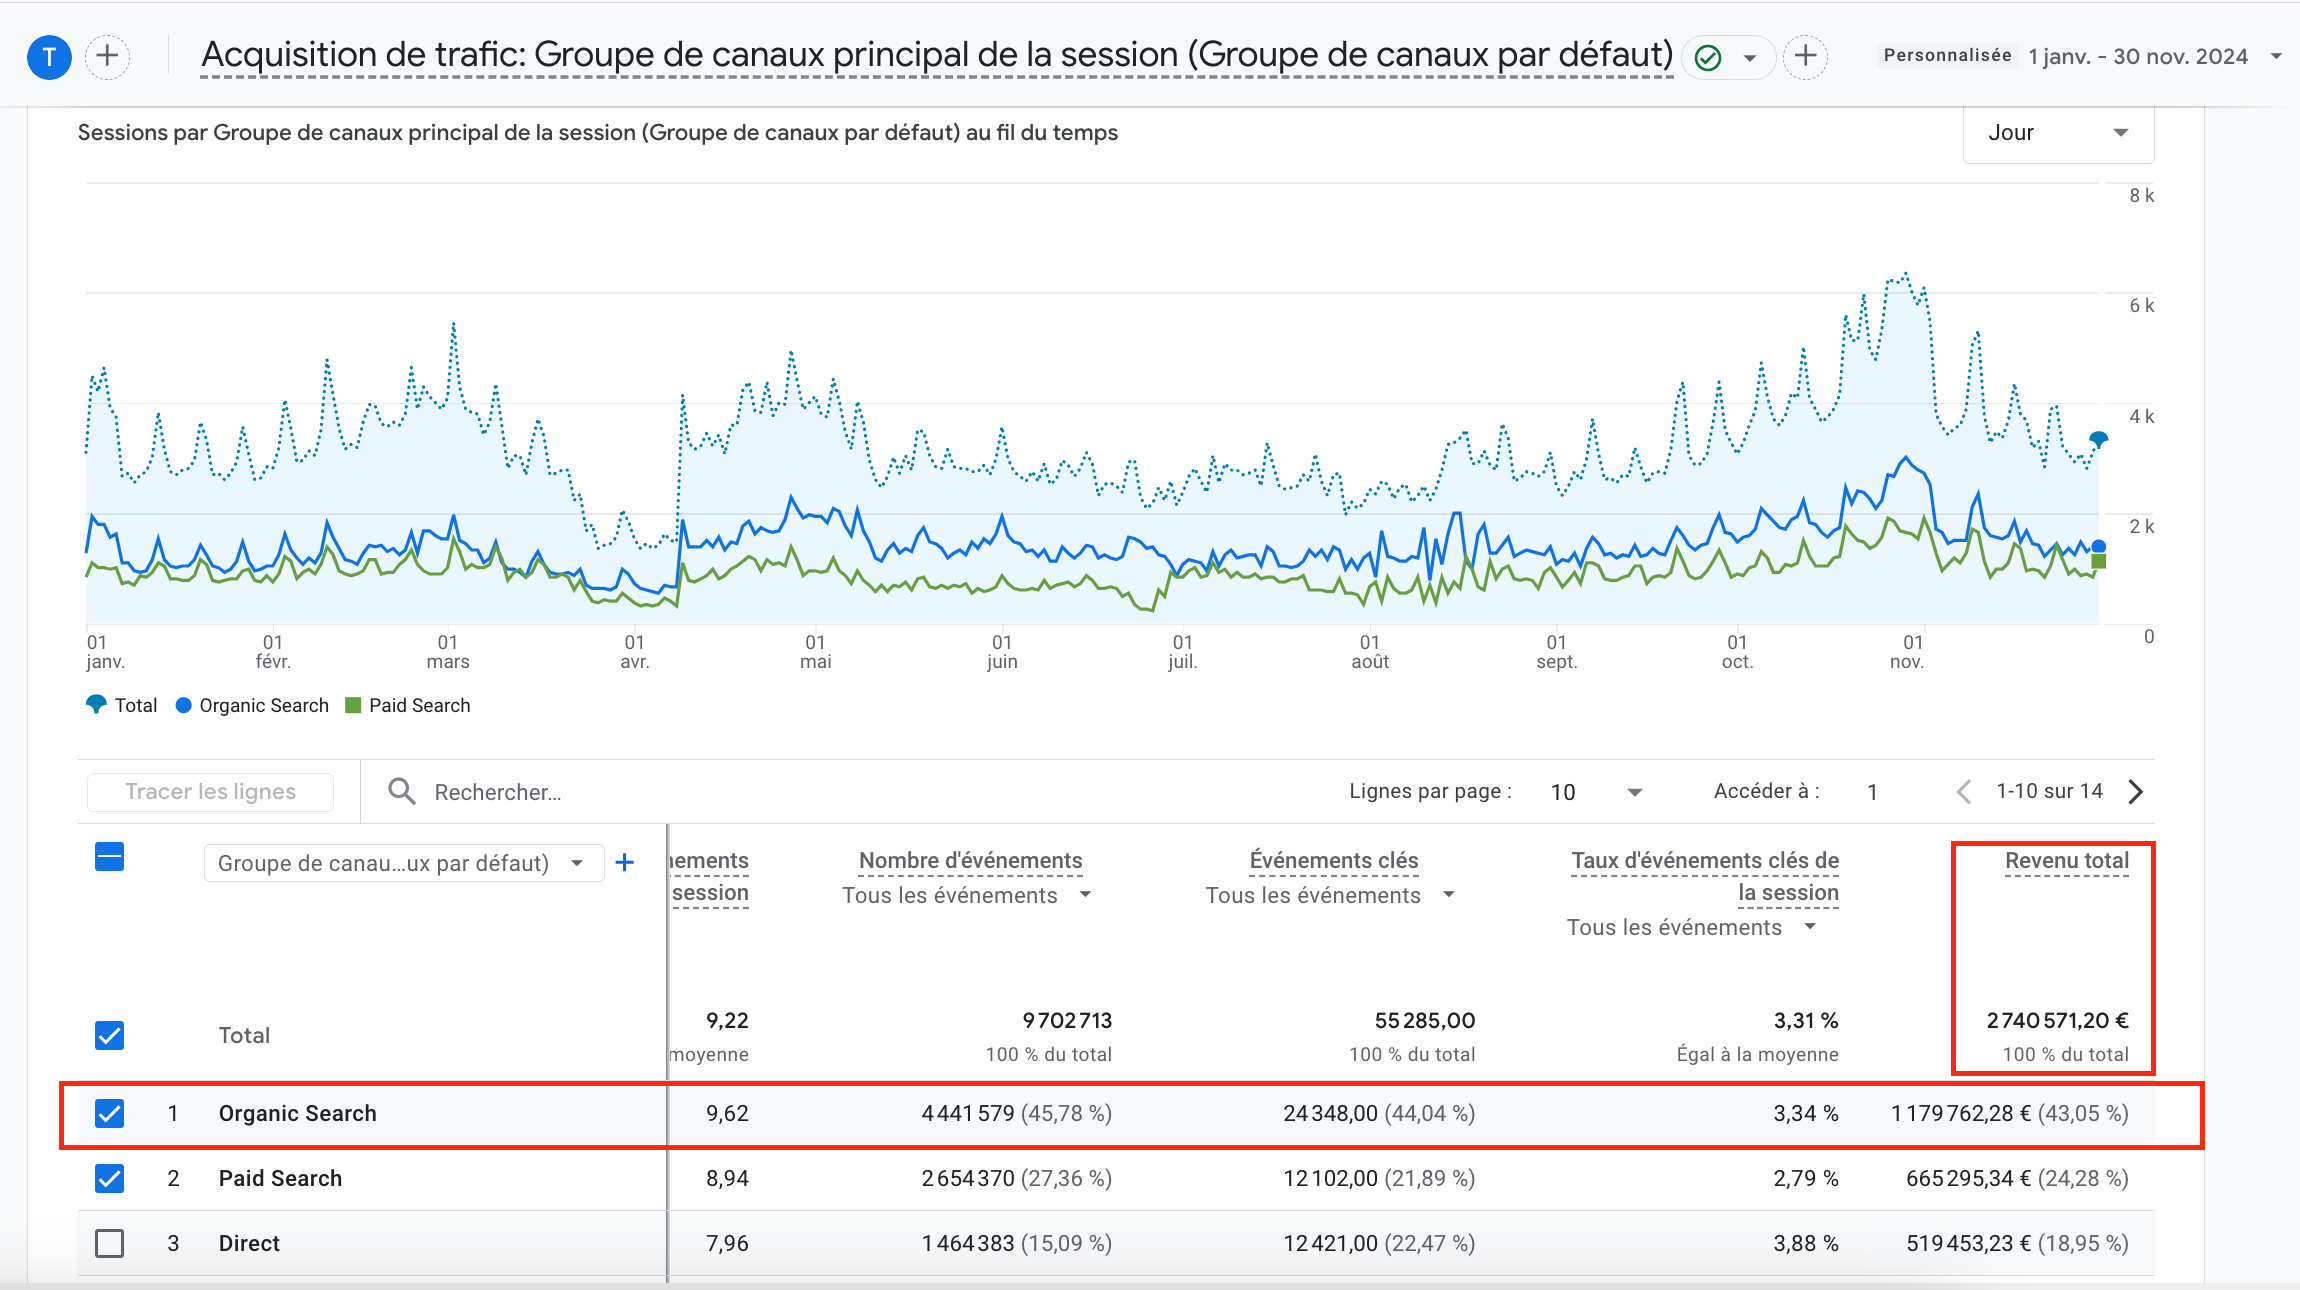Click the magnifier search icon in table toolbar
Image resolution: width=2300 pixels, height=1290 pixels.
[402, 792]
